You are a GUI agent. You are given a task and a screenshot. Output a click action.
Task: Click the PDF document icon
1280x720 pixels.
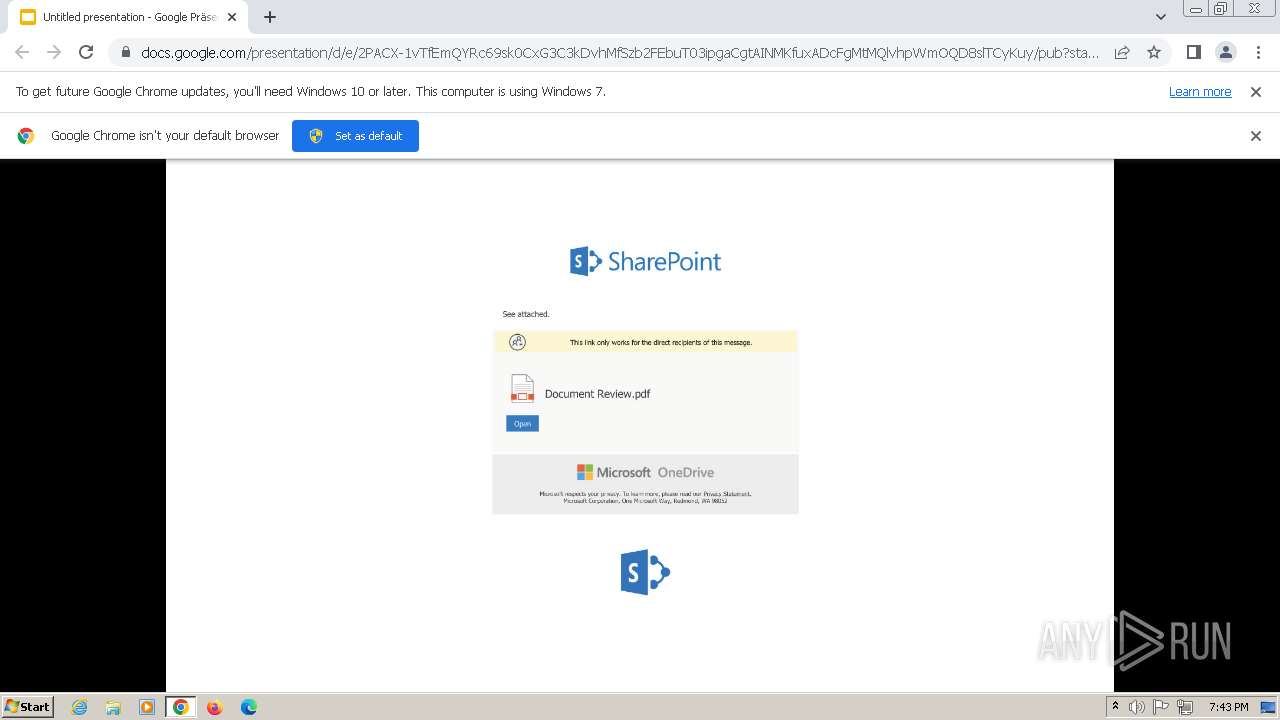pos(522,388)
